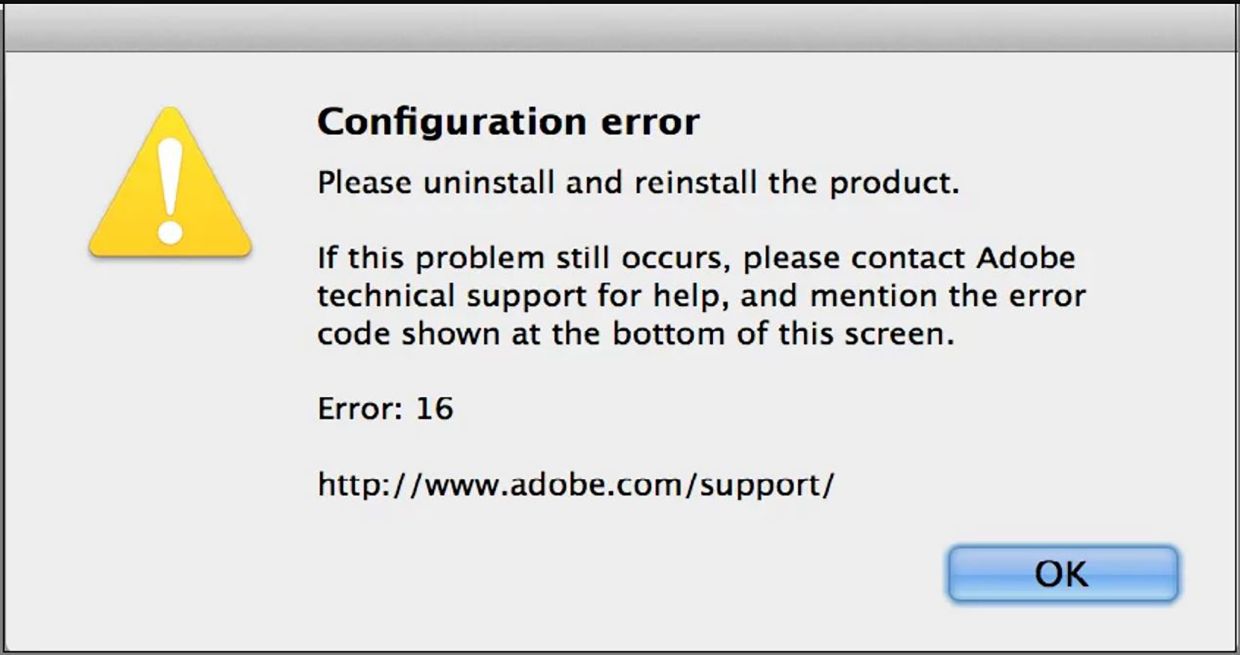Image resolution: width=1240 pixels, height=655 pixels.
Task: Click the OK button
Action: click(x=1063, y=574)
